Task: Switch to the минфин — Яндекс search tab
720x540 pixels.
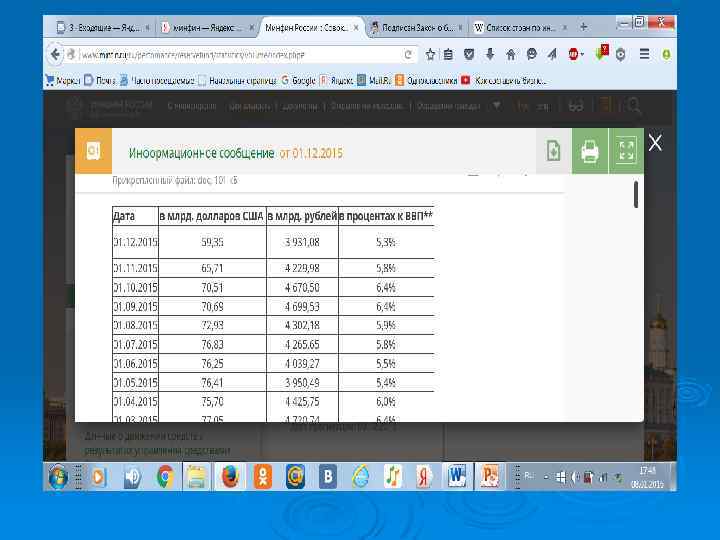Action: [x=206, y=28]
